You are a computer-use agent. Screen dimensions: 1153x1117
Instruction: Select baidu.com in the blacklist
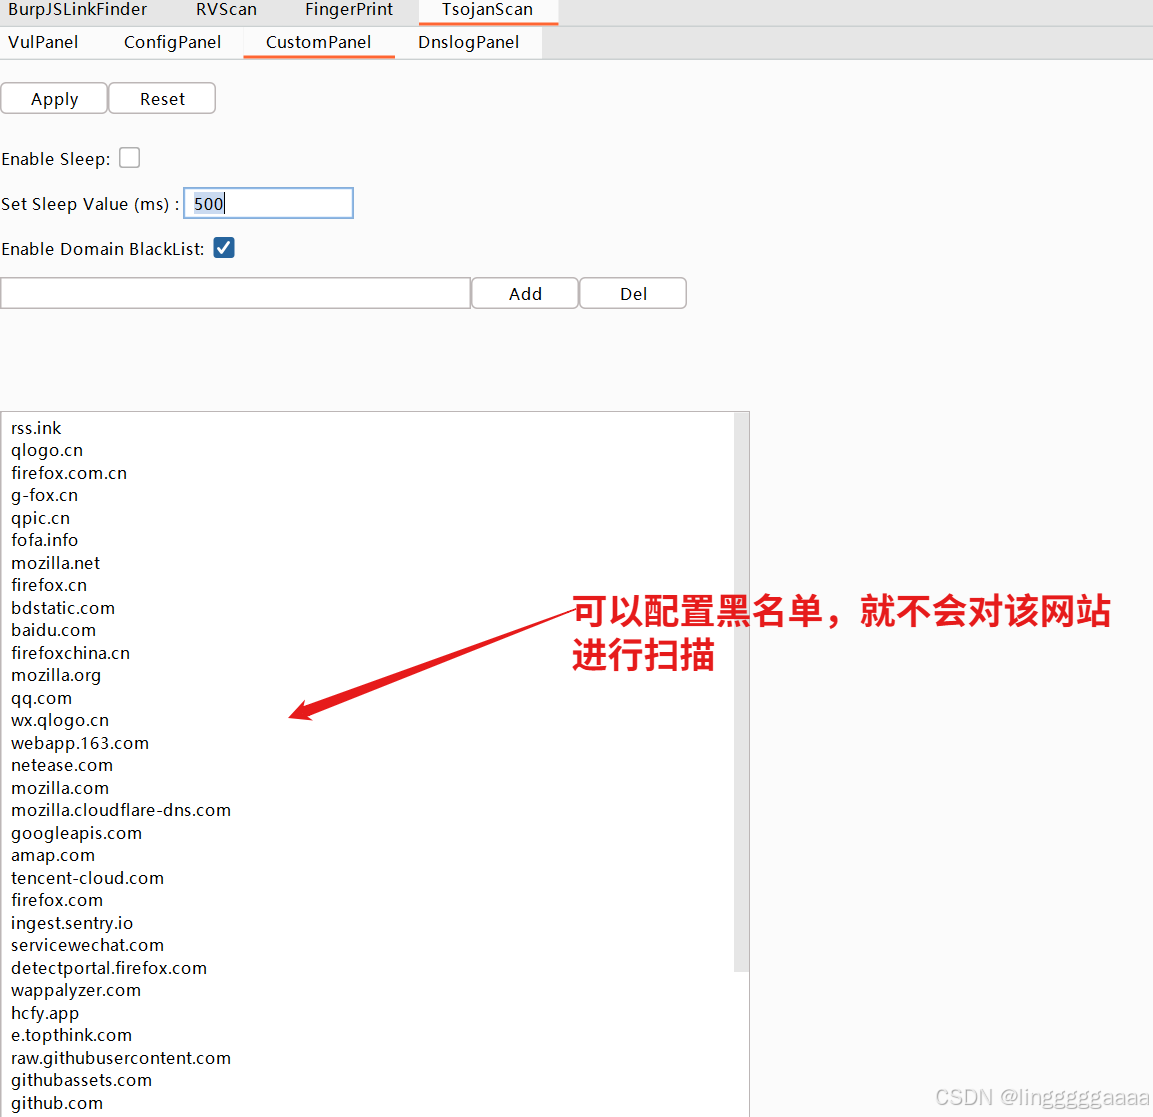53,630
